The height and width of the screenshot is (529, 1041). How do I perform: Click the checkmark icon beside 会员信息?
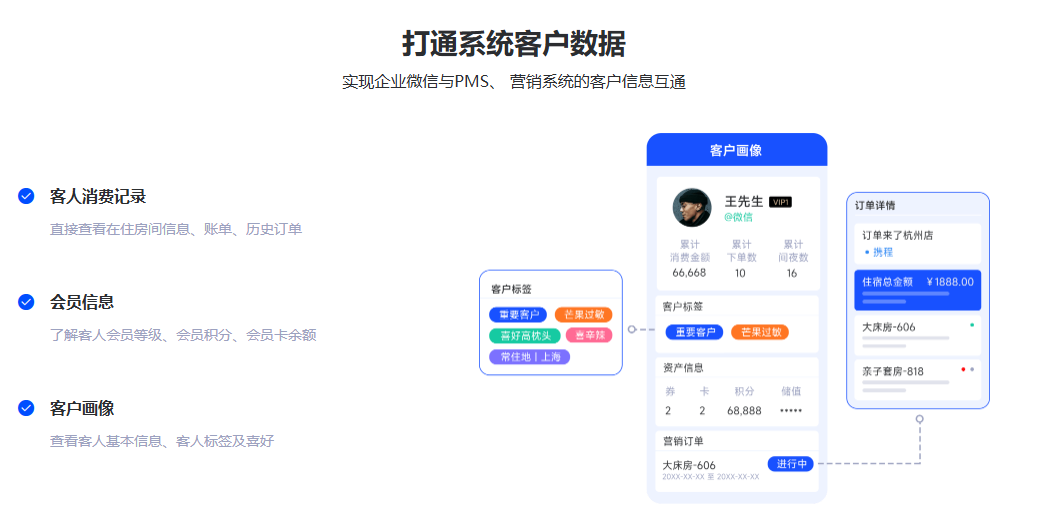click(26, 302)
